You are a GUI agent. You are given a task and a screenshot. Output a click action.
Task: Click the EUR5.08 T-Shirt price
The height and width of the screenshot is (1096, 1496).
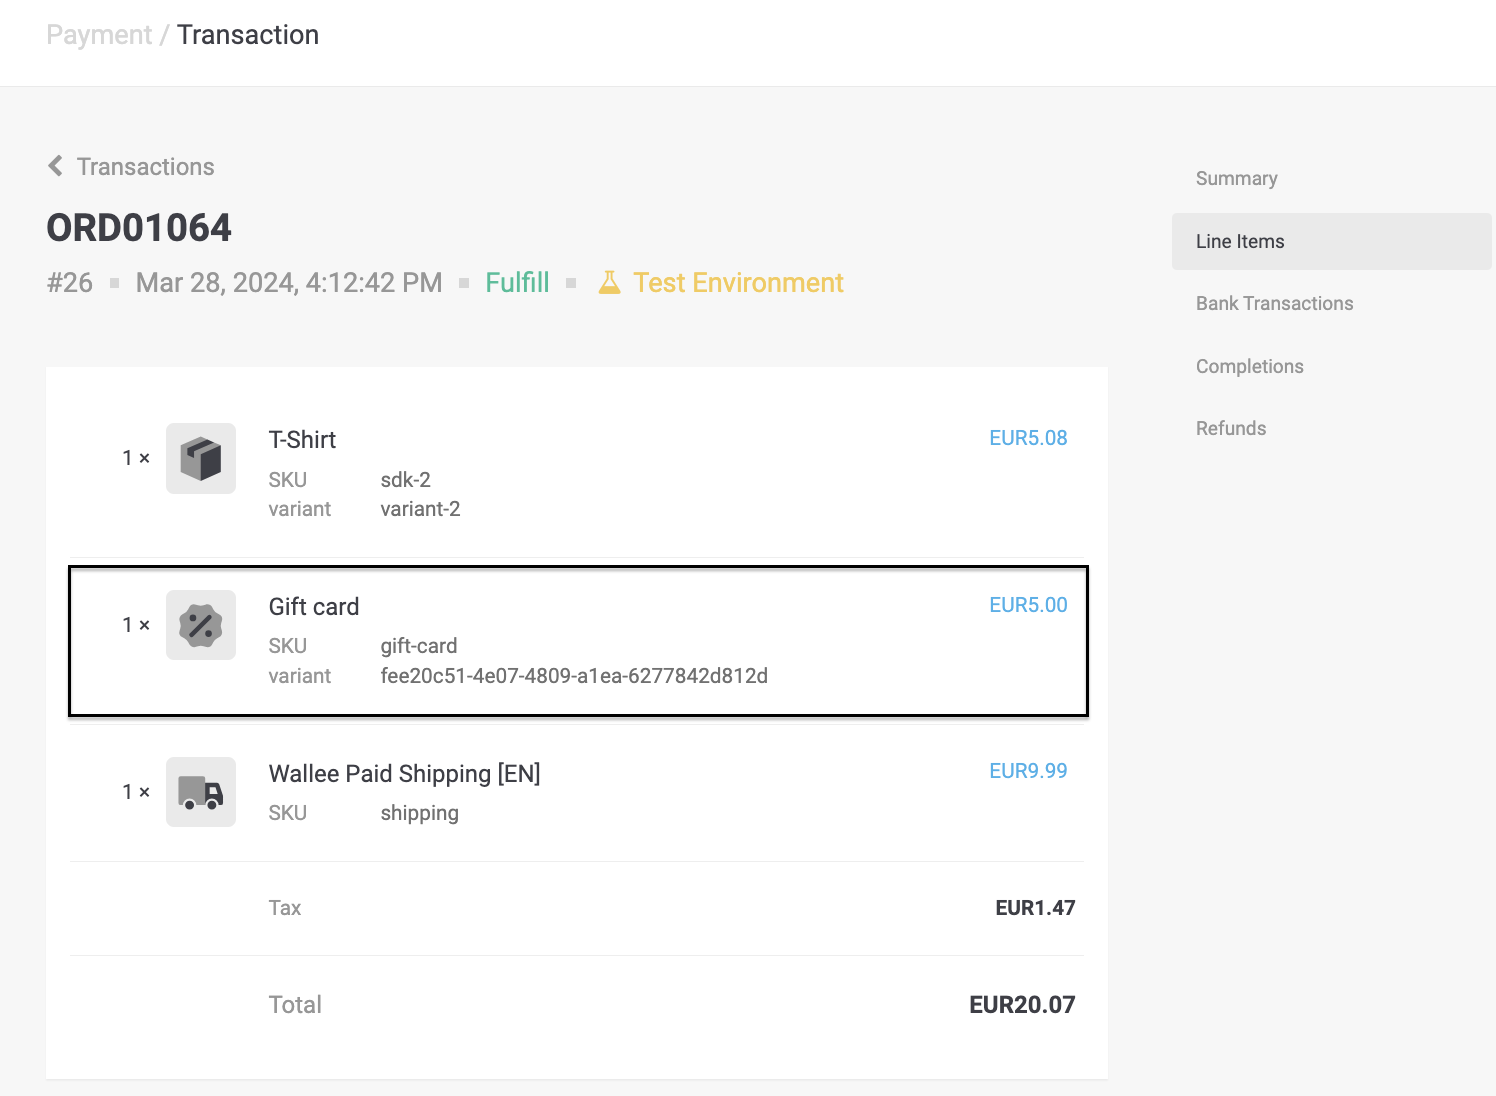1027,438
